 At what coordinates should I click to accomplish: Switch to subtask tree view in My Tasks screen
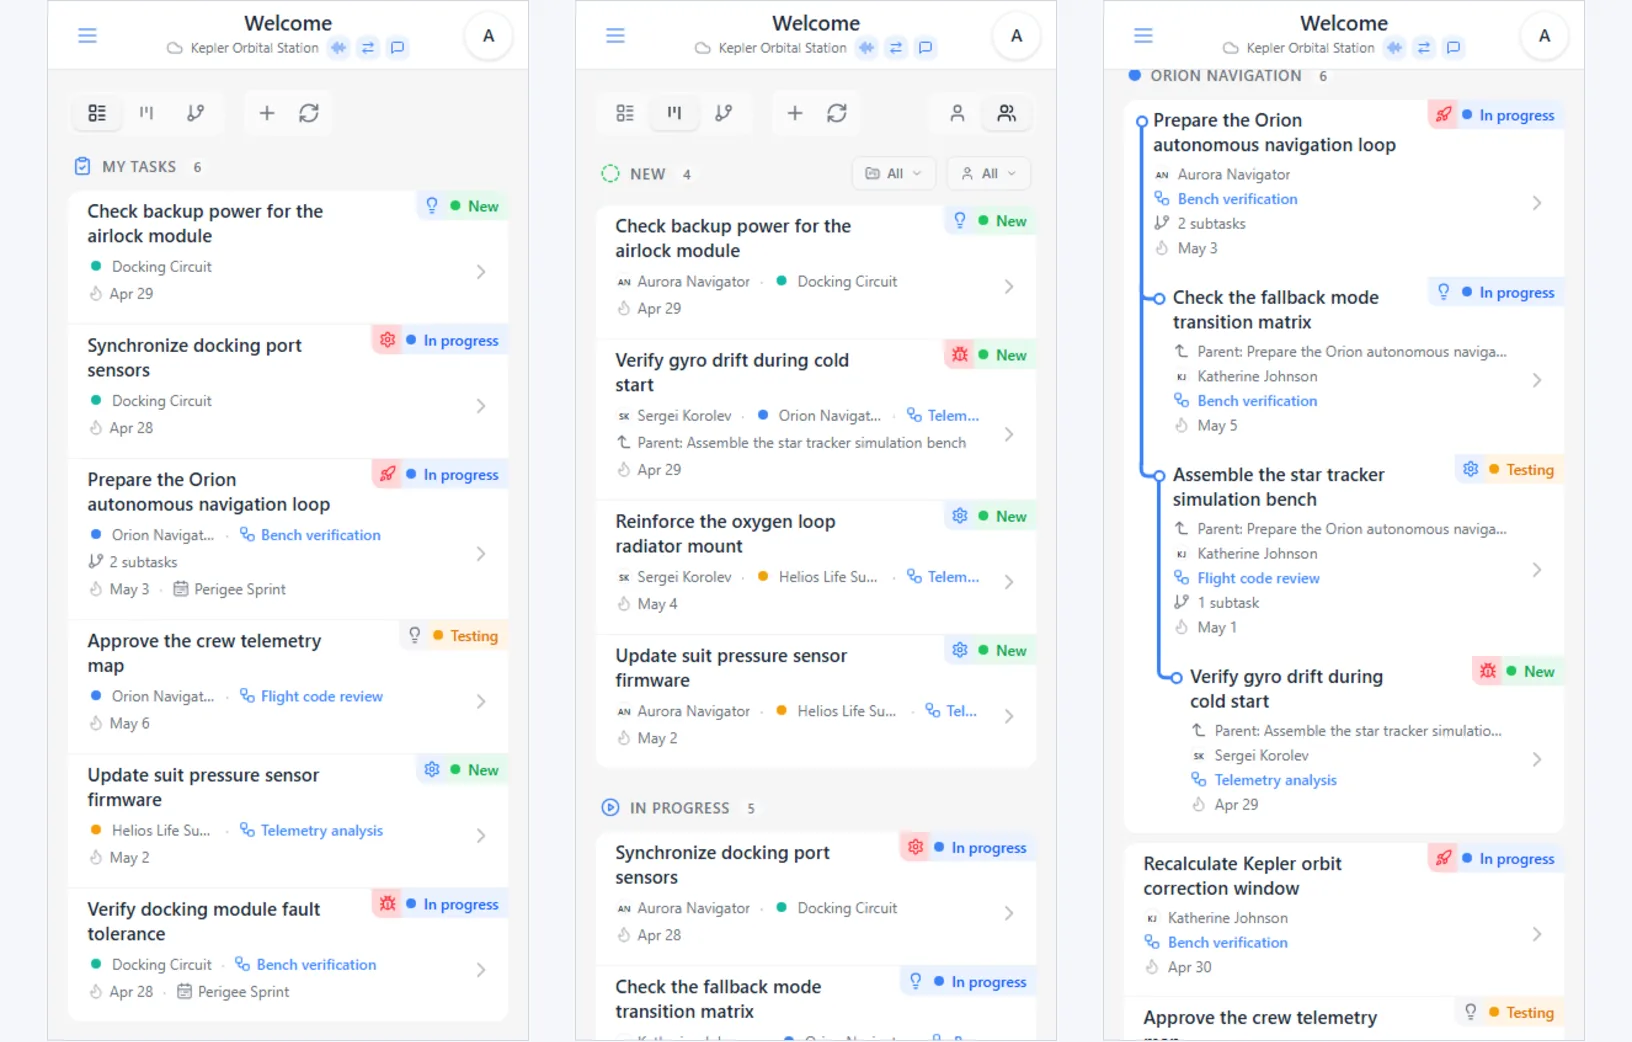[195, 113]
